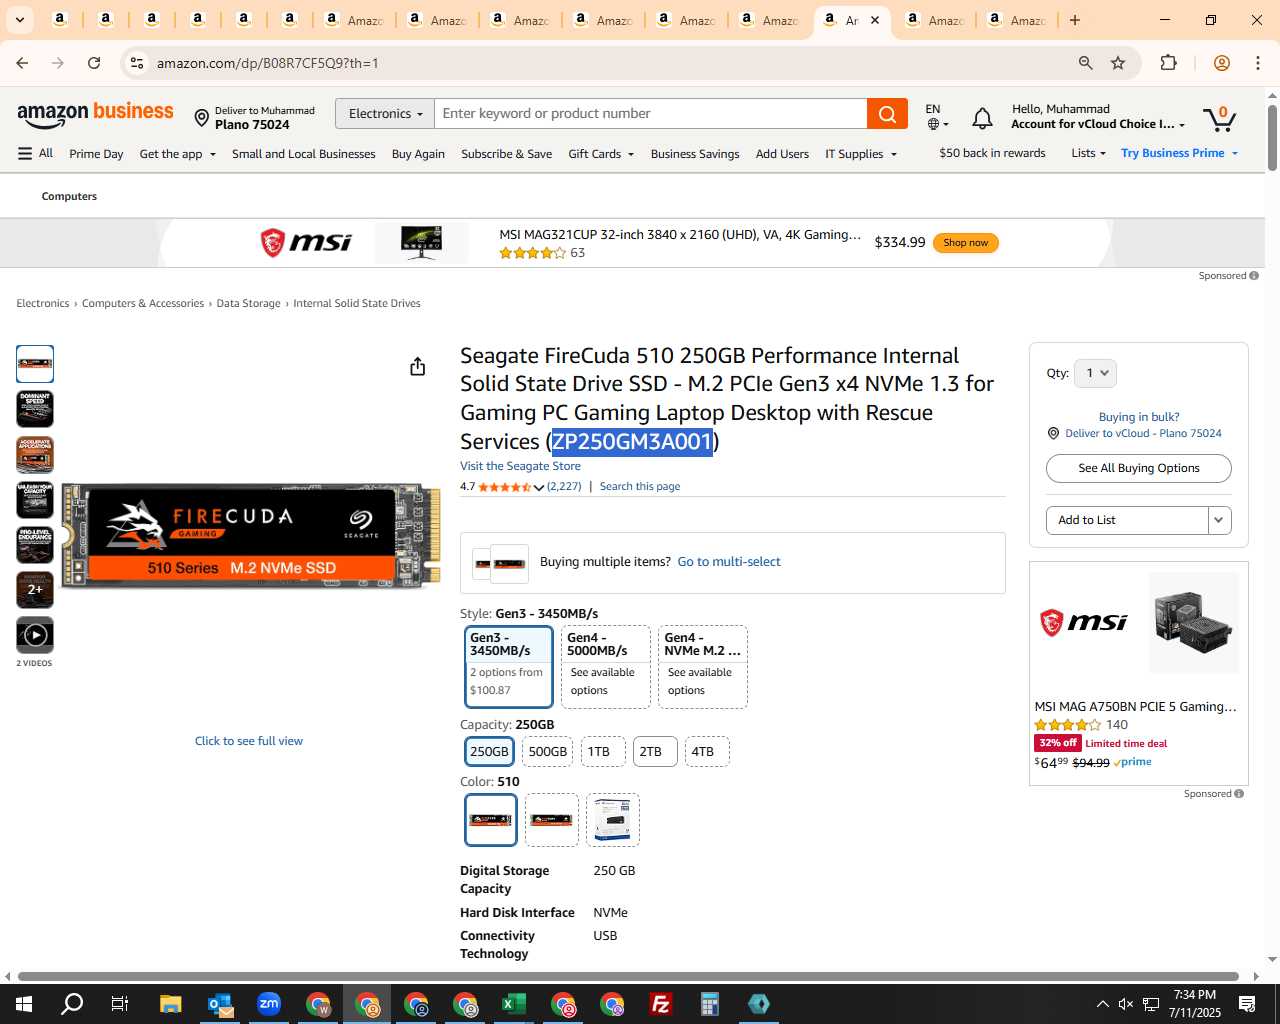
Task: Select third boxed product color swatch
Action: [613, 820]
